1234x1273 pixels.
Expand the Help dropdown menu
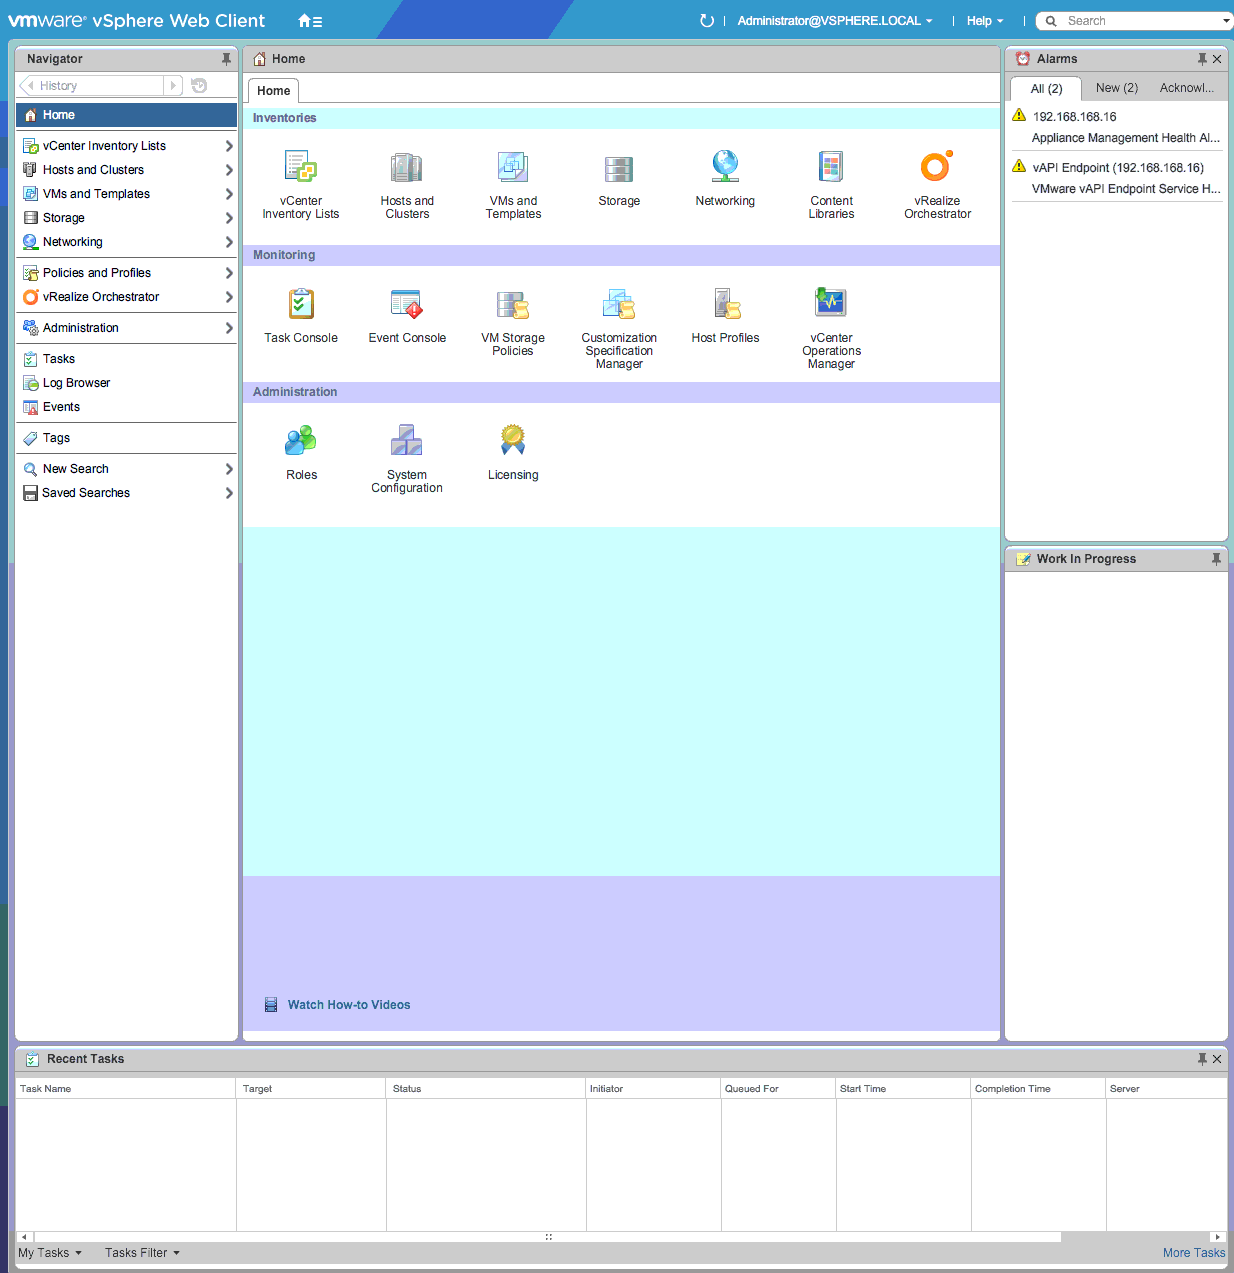pyautogui.click(x=984, y=21)
